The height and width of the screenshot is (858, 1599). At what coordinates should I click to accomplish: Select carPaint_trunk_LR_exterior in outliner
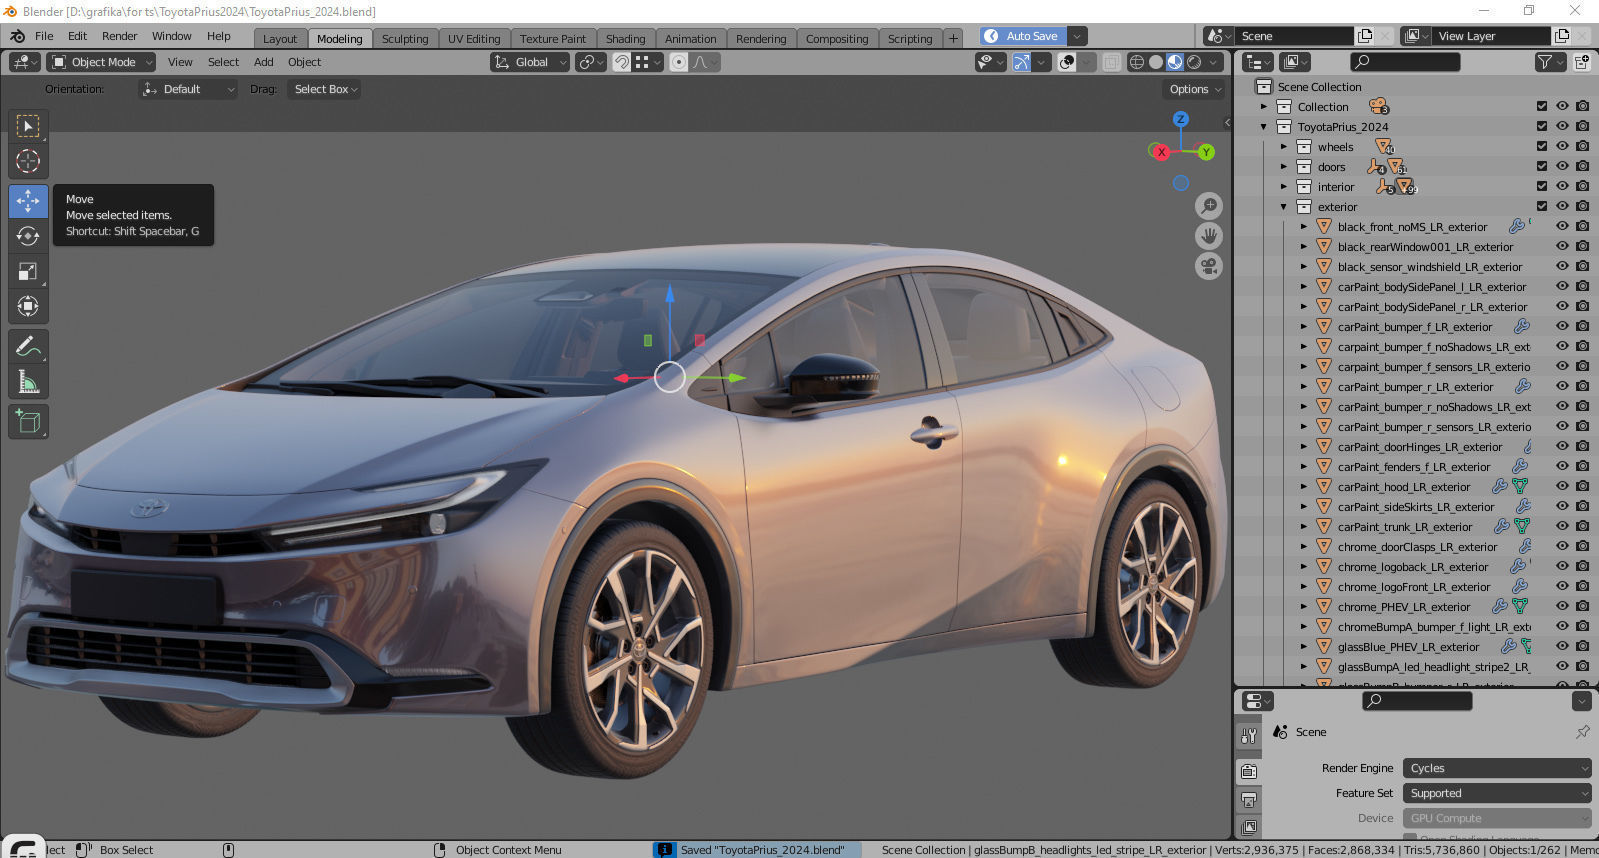point(1404,527)
